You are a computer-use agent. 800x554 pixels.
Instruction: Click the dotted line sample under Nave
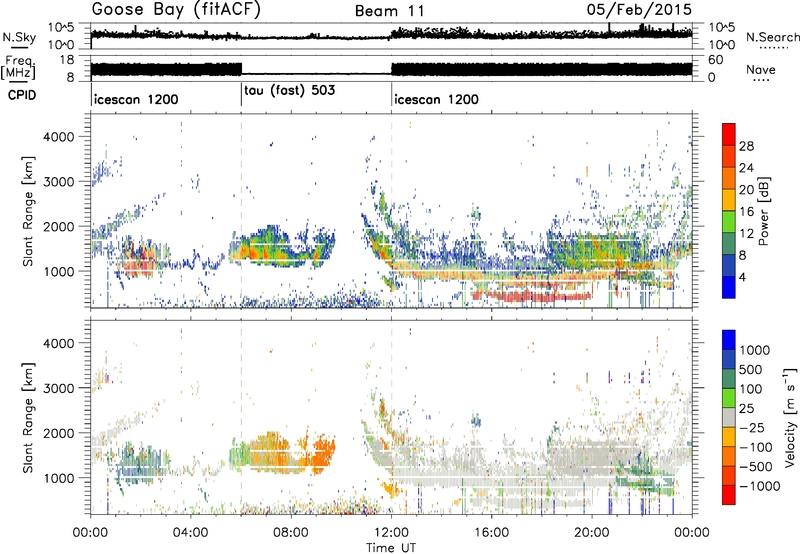[x=762, y=80]
